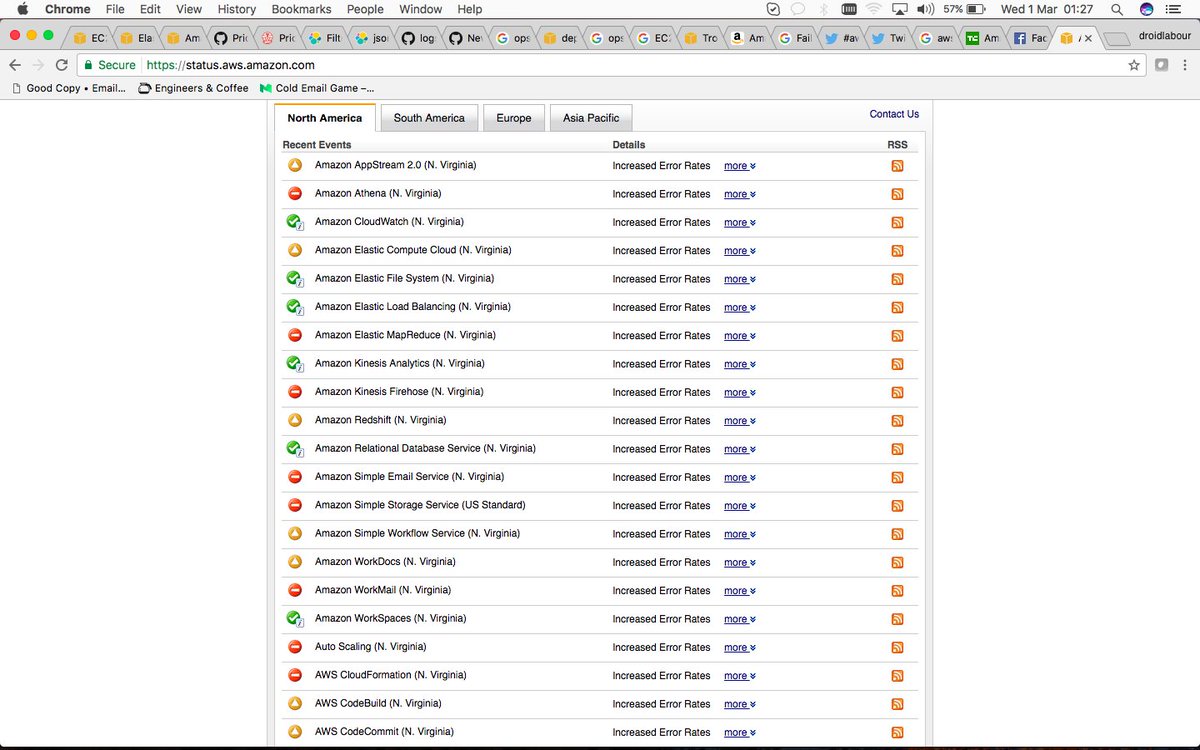Screen dimensions: 1200x750
Task: Expand more details for AWS CodeCommit
Action: point(739,733)
